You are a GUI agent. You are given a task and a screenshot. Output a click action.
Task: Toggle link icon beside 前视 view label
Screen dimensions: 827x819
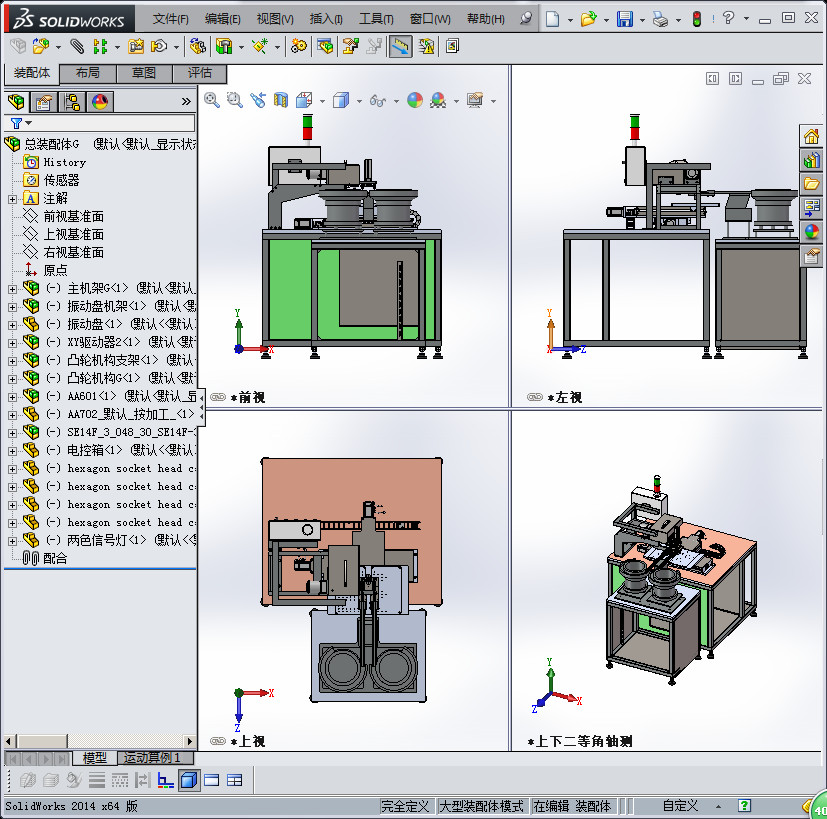pos(218,397)
